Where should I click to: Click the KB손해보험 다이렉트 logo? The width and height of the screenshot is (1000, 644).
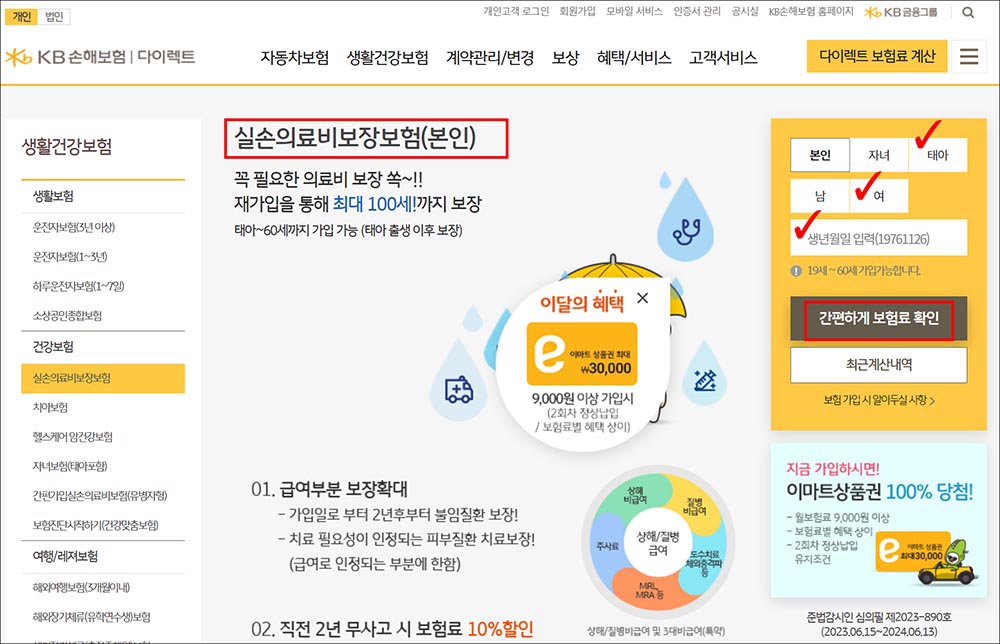pyautogui.click(x=99, y=57)
